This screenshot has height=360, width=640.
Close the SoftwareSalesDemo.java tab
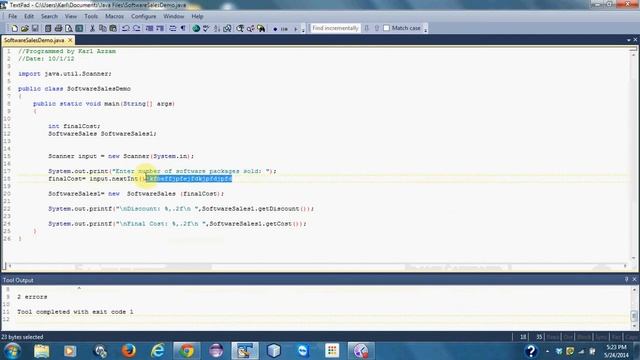[70, 40]
